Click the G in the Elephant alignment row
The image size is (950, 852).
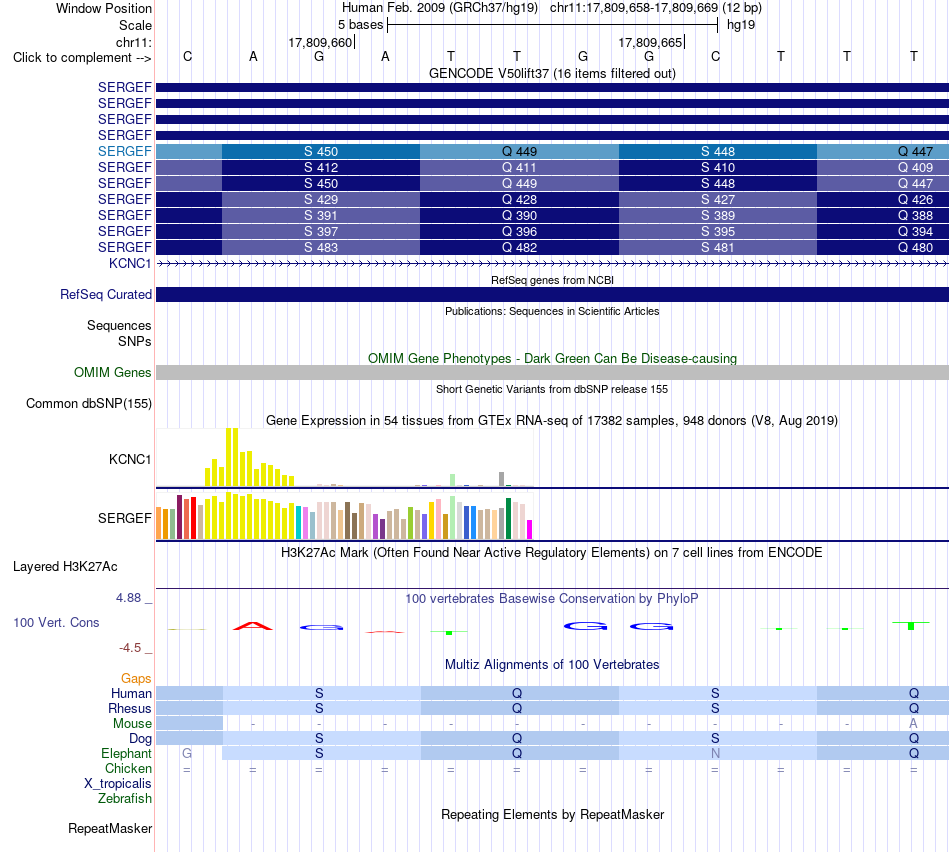pos(187,753)
